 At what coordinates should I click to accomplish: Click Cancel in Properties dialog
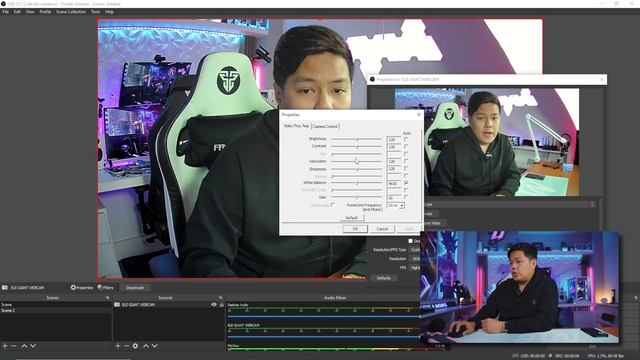(382, 229)
